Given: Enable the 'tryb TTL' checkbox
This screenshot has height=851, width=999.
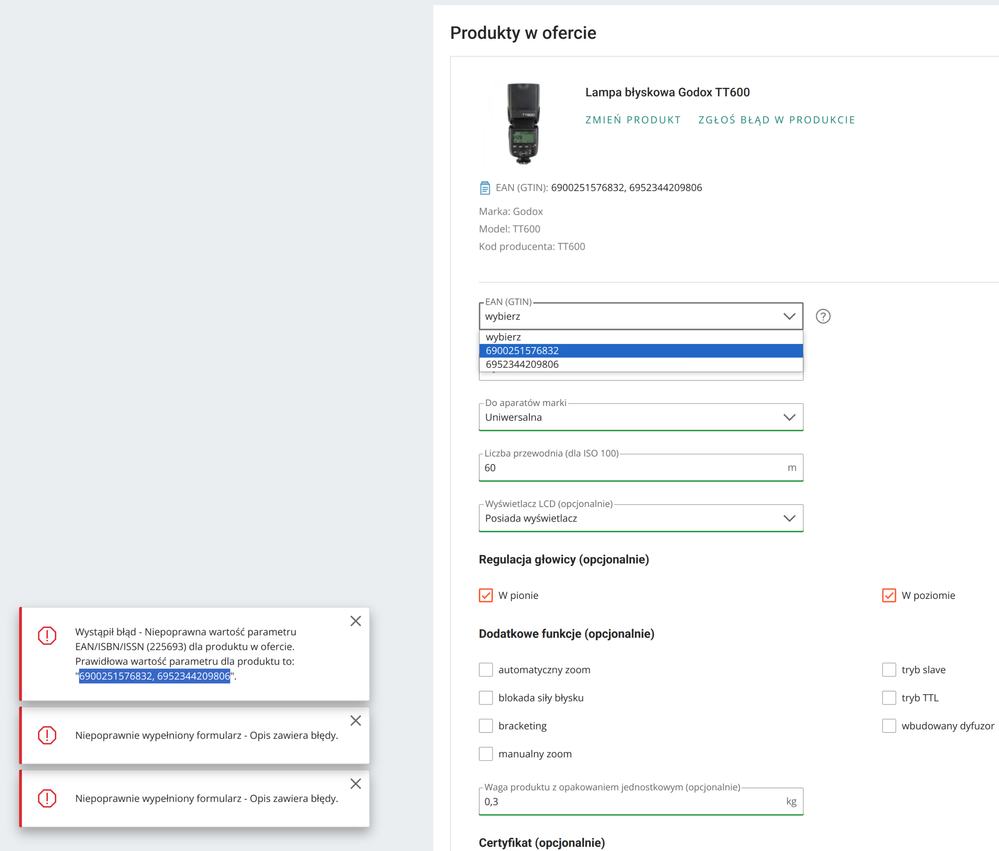Looking at the screenshot, I should pyautogui.click(x=889, y=697).
